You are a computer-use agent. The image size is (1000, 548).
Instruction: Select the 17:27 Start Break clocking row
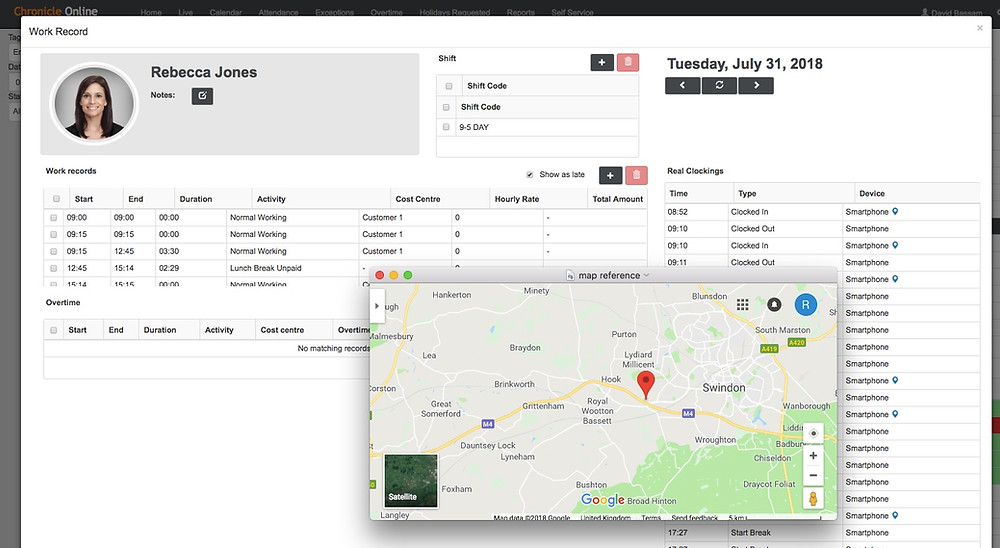pos(822,532)
